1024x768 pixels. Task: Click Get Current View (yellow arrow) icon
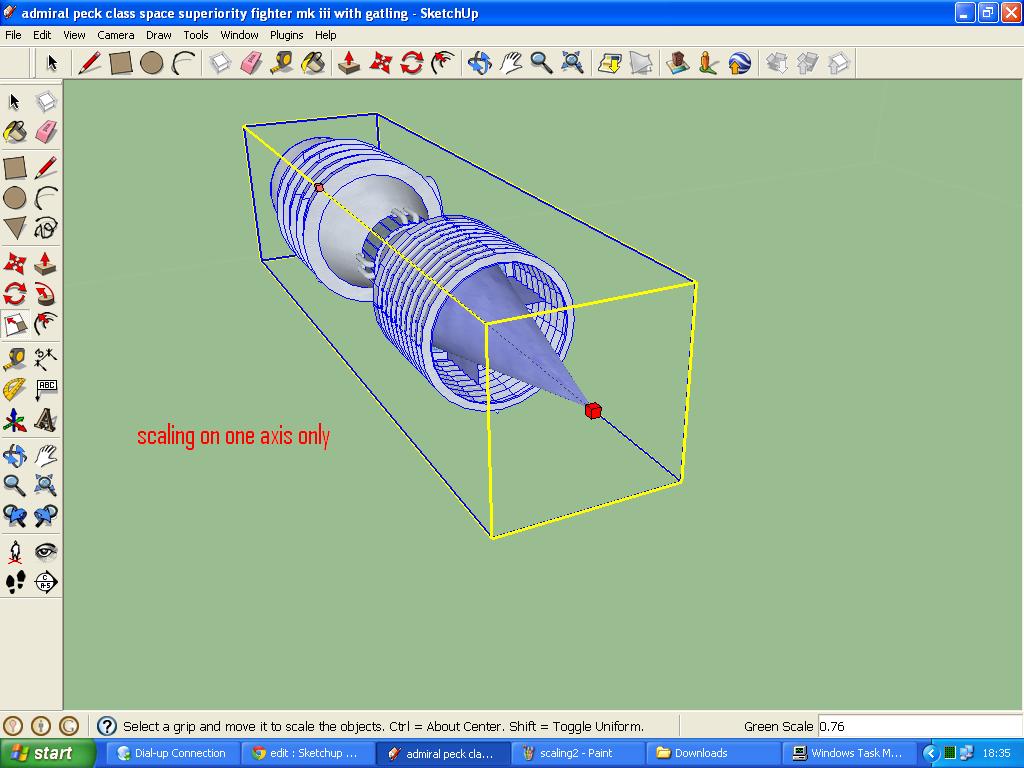coord(609,63)
